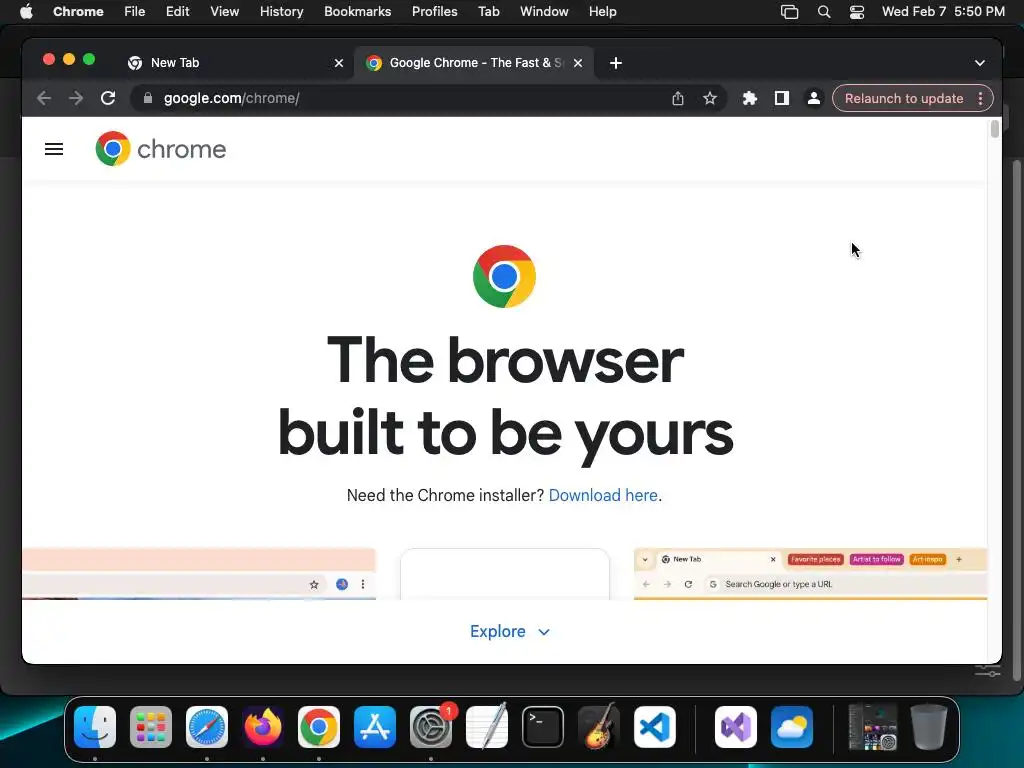Click the chrome logo in page header

[161, 149]
